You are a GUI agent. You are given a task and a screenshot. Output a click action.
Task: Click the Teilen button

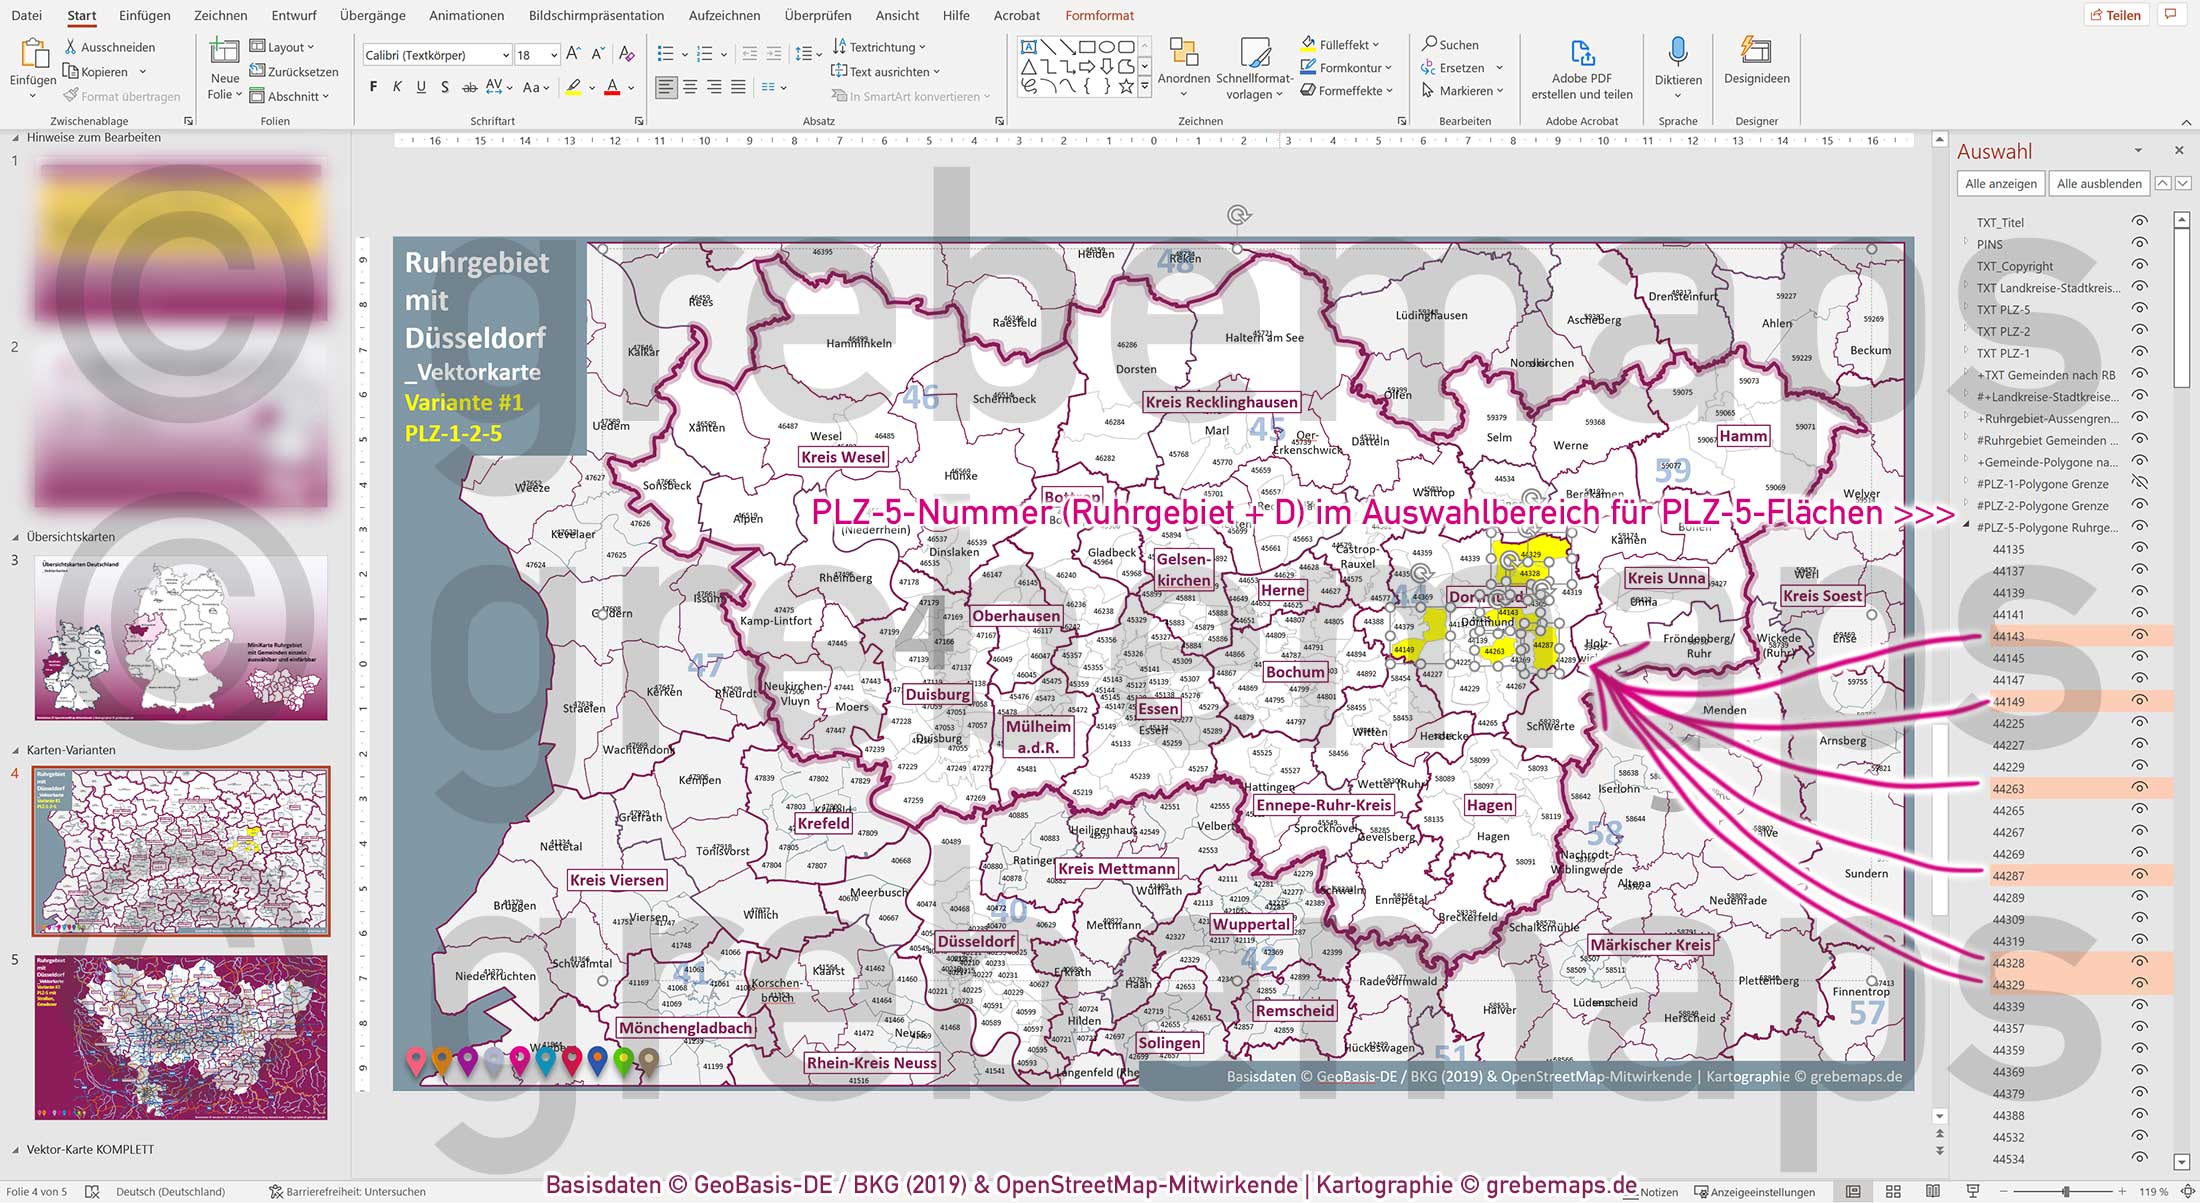coord(2116,14)
